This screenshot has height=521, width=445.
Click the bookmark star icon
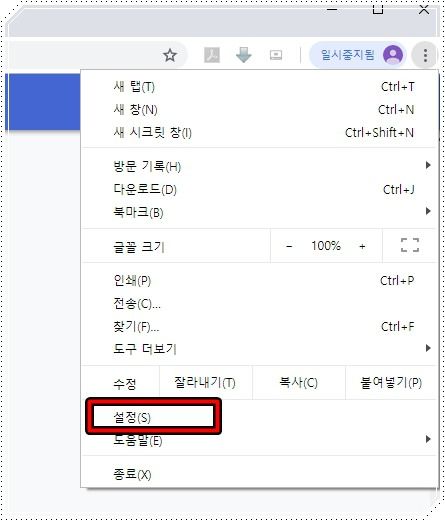tap(170, 55)
